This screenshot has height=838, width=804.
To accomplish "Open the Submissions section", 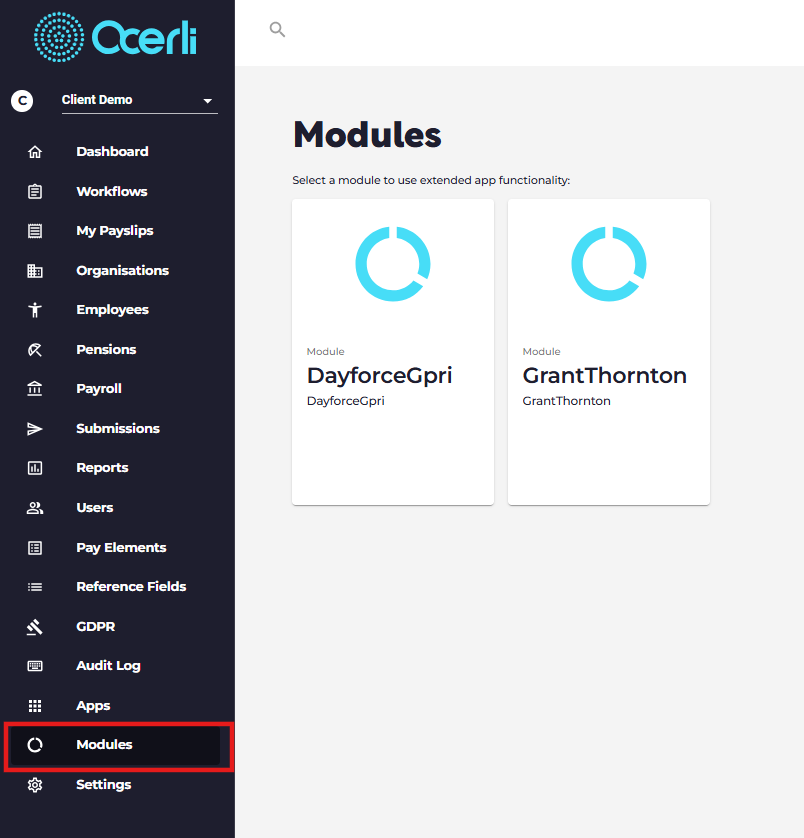I will (118, 429).
